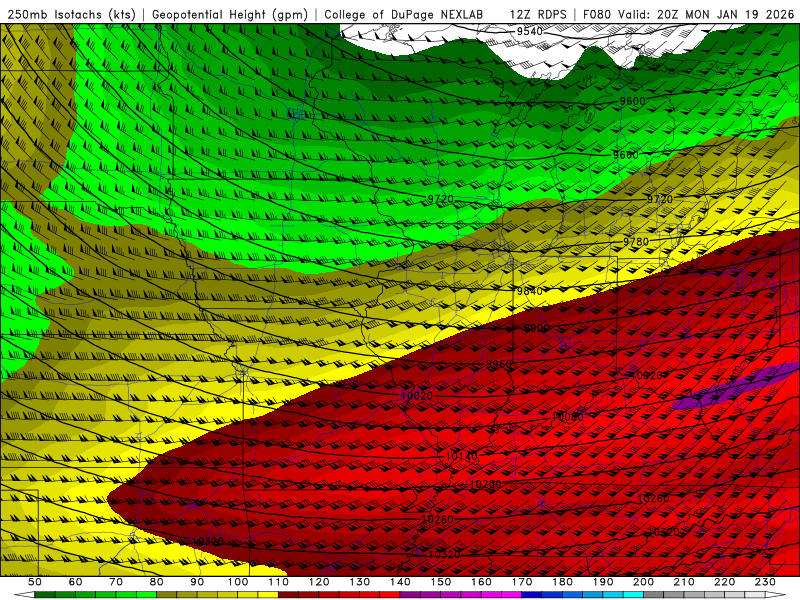Click the 10200 height contour label

pyautogui.click(x=485, y=484)
